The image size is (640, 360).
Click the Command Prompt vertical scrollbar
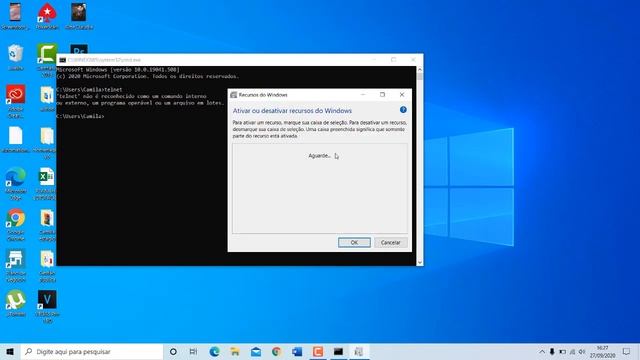[420, 166]
